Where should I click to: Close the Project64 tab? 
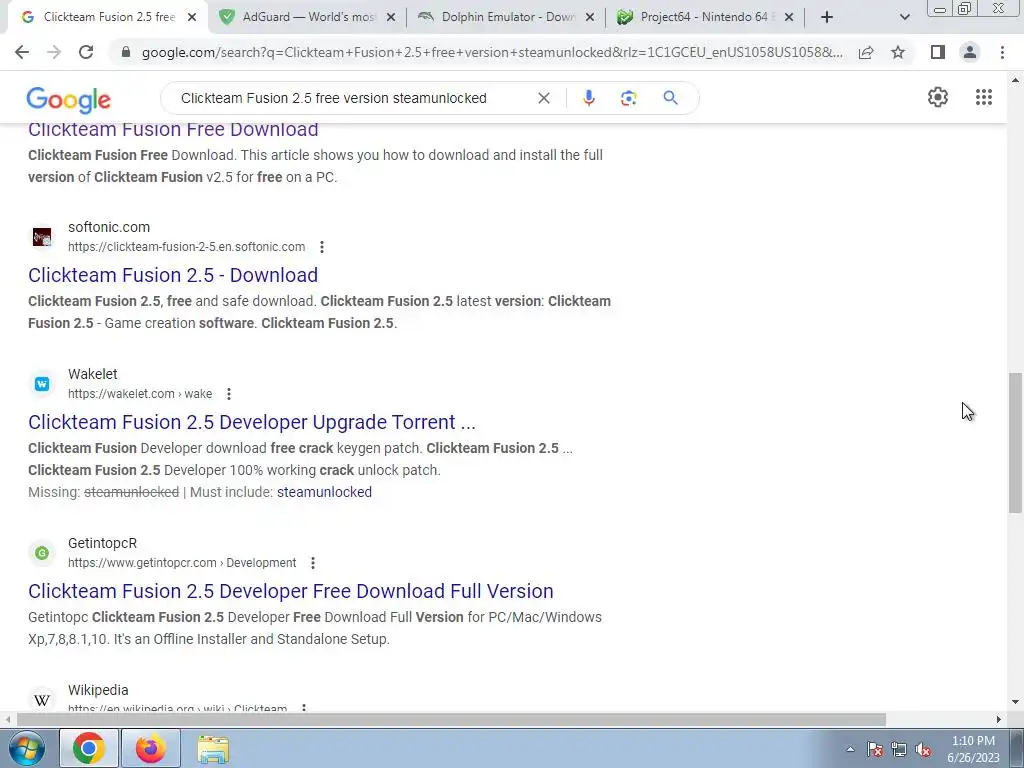[x=789, y=17]
